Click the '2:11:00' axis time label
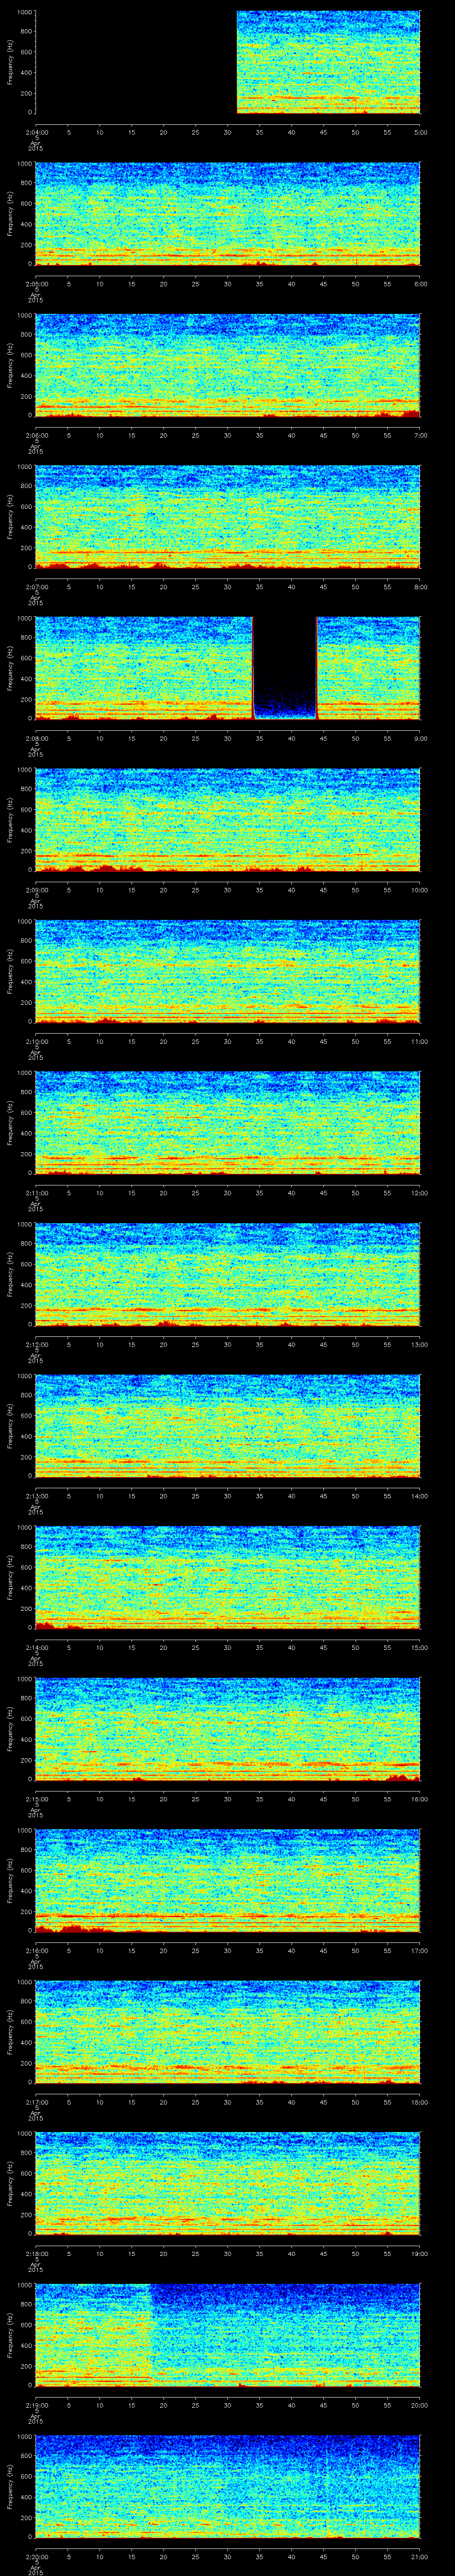 point(36,1193)
